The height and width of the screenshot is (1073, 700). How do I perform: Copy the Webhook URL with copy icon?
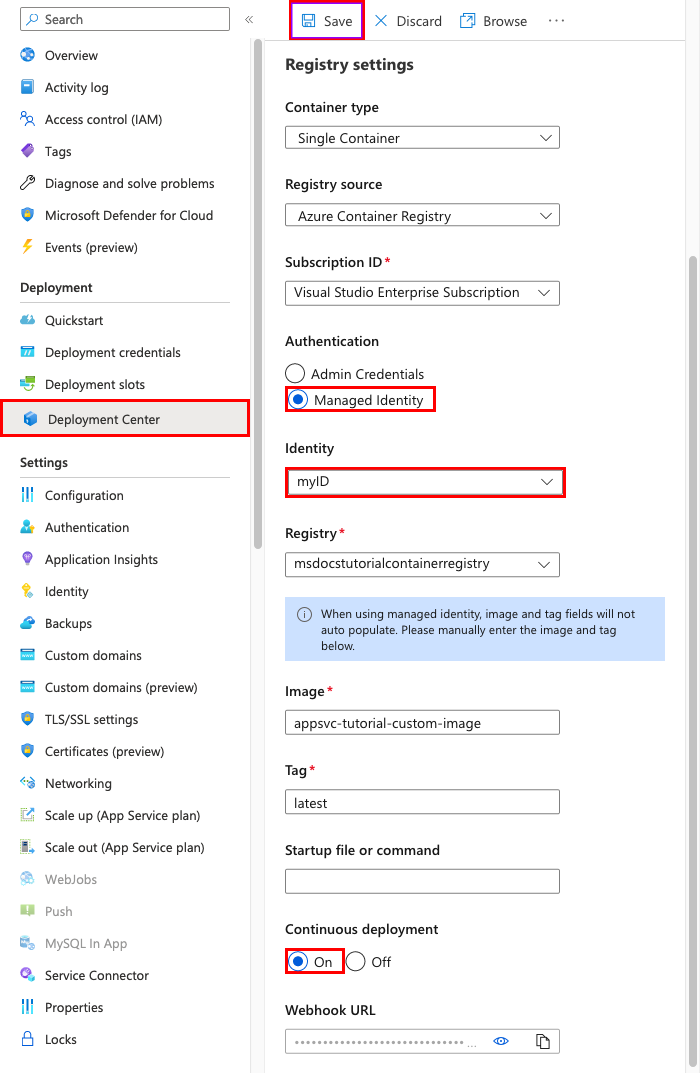543,1041
